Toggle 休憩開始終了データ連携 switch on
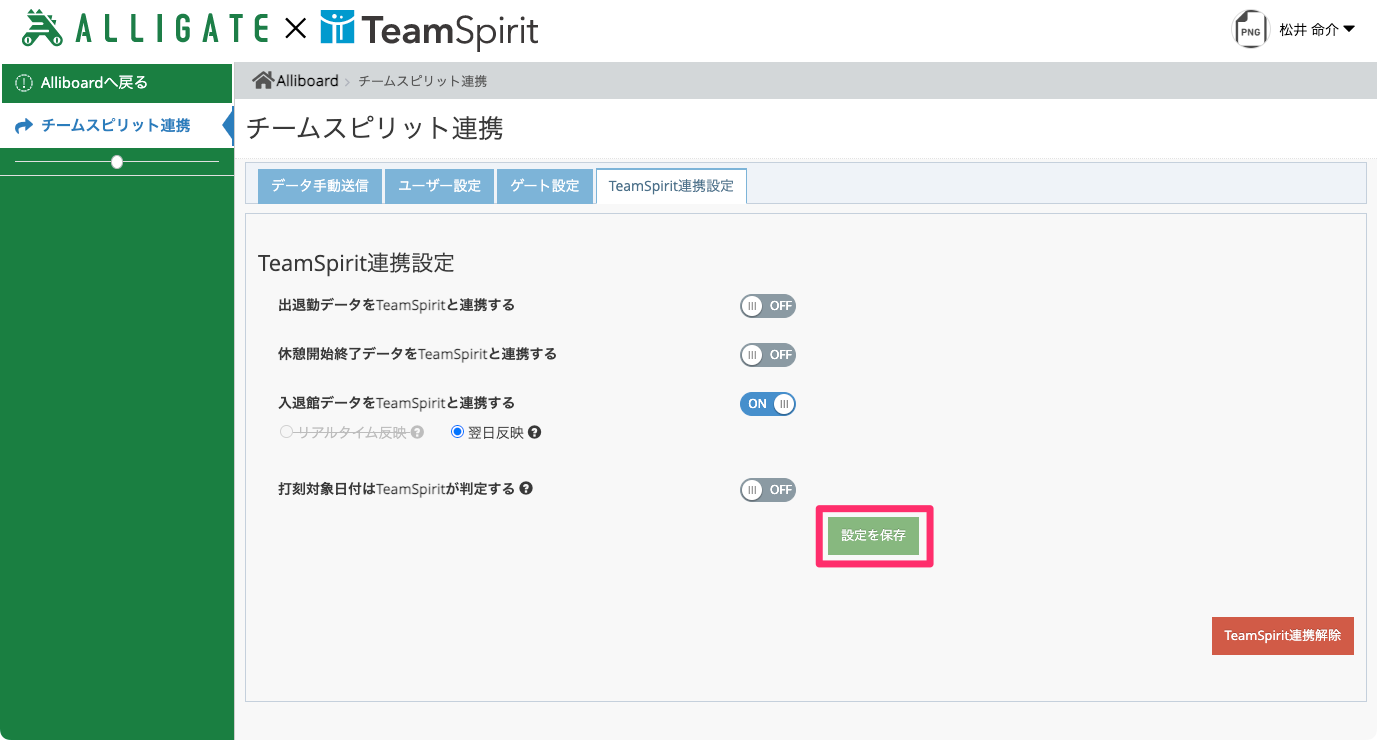 768,355
